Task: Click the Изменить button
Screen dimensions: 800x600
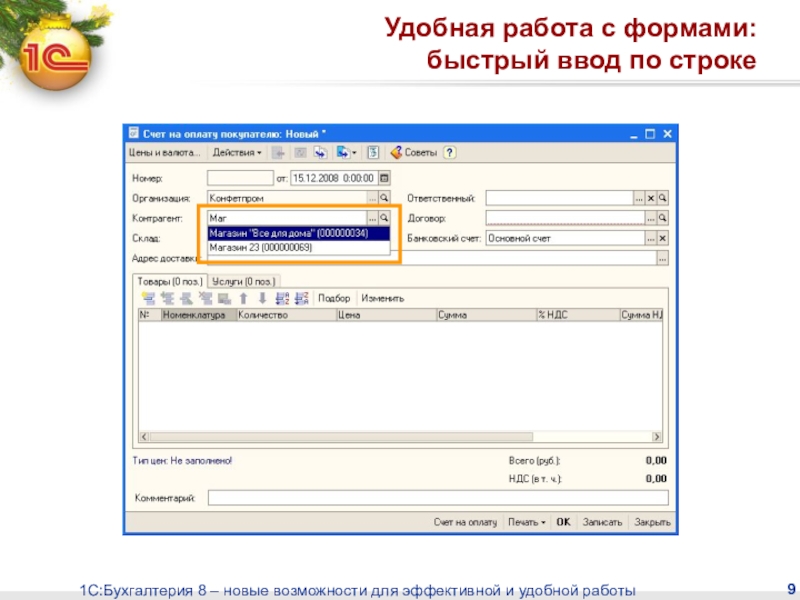Action: coord(383,298)
